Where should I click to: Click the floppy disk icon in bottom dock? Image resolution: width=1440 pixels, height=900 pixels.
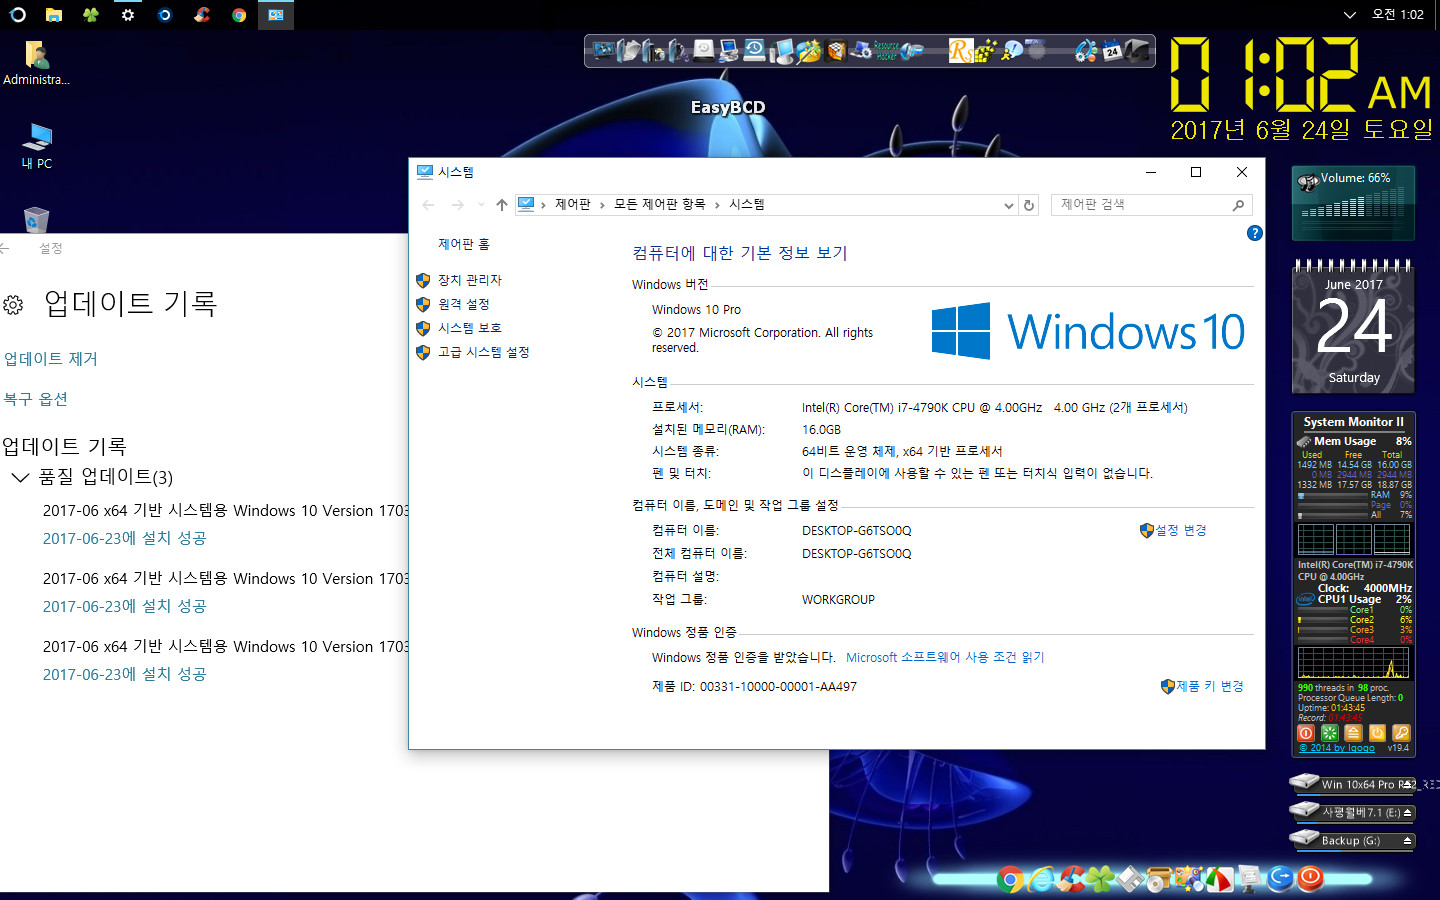1130,879
